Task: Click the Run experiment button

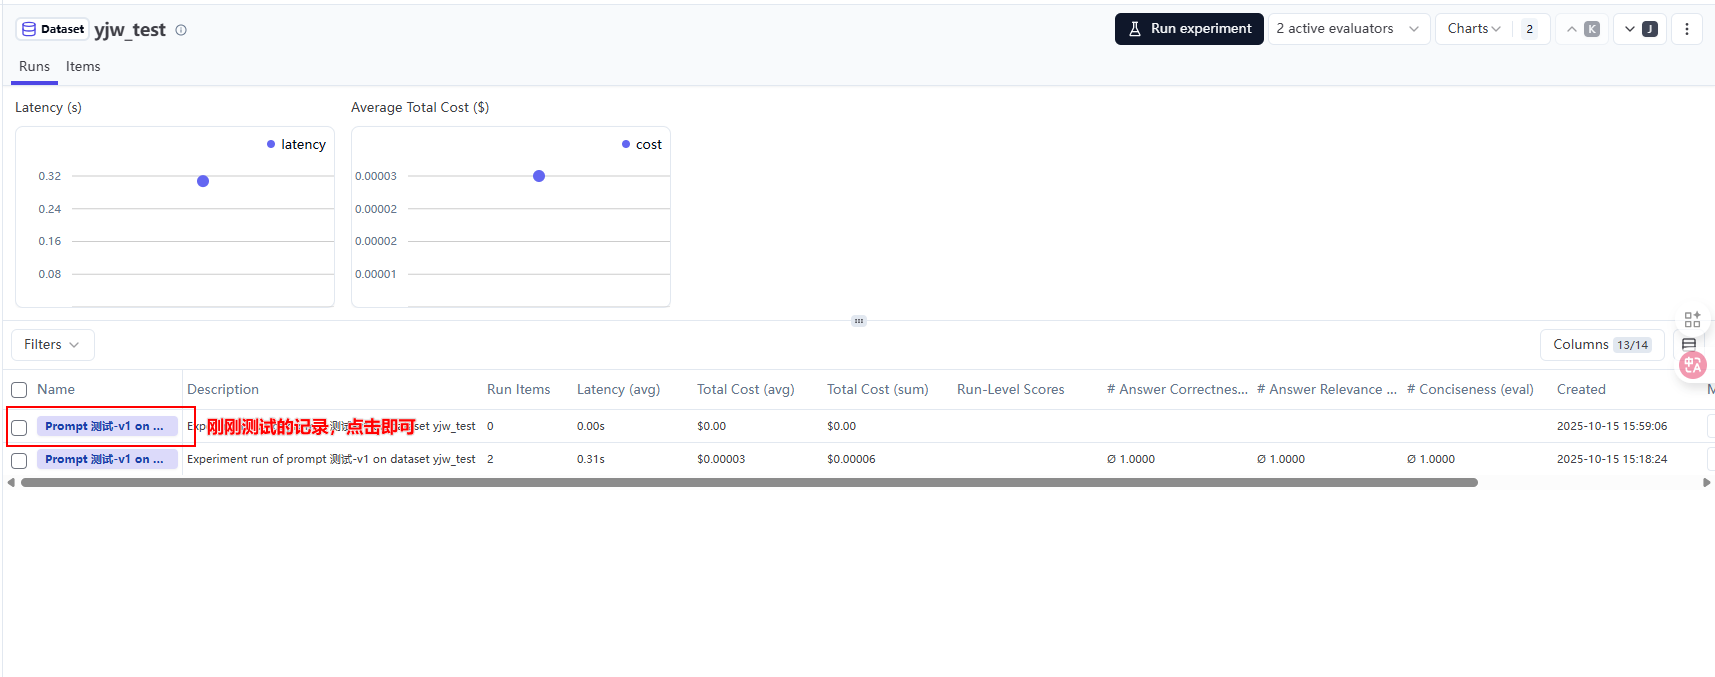Action: coord(1189,29)
